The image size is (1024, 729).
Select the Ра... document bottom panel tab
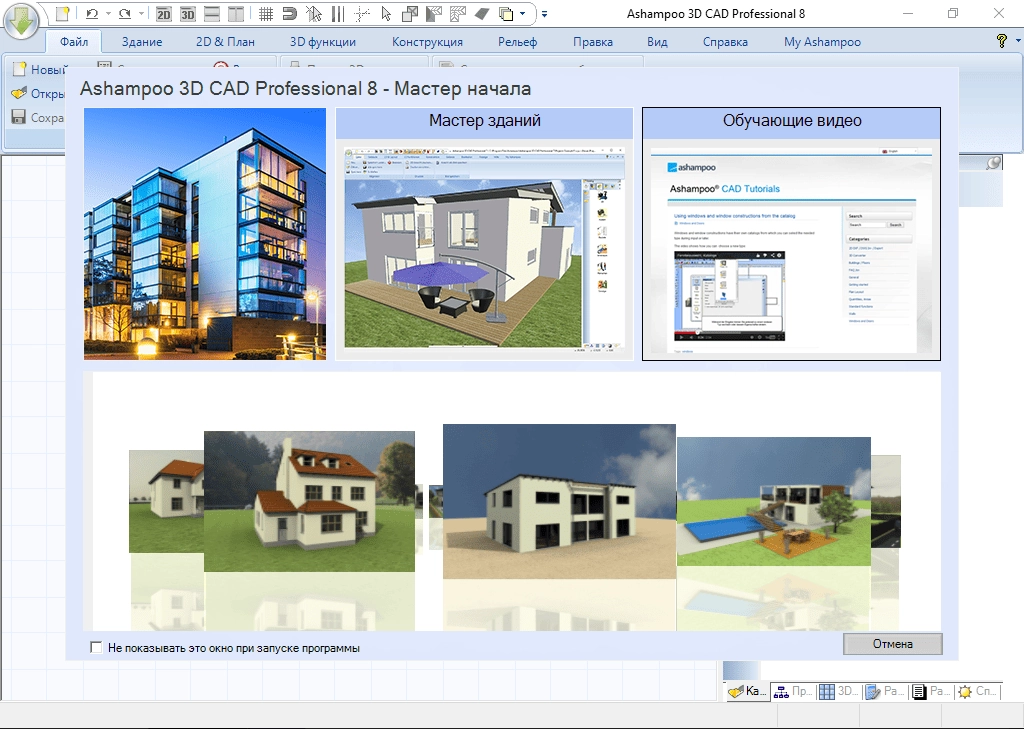[931, 691]
